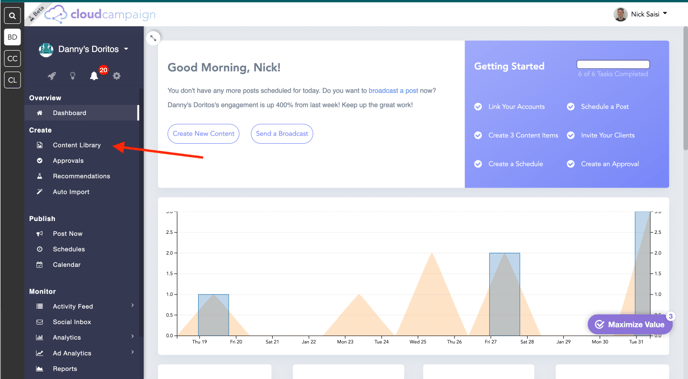Click the Ad Analytics line chart icon
The height and width of the screenshot is (379, 688).
39,353
